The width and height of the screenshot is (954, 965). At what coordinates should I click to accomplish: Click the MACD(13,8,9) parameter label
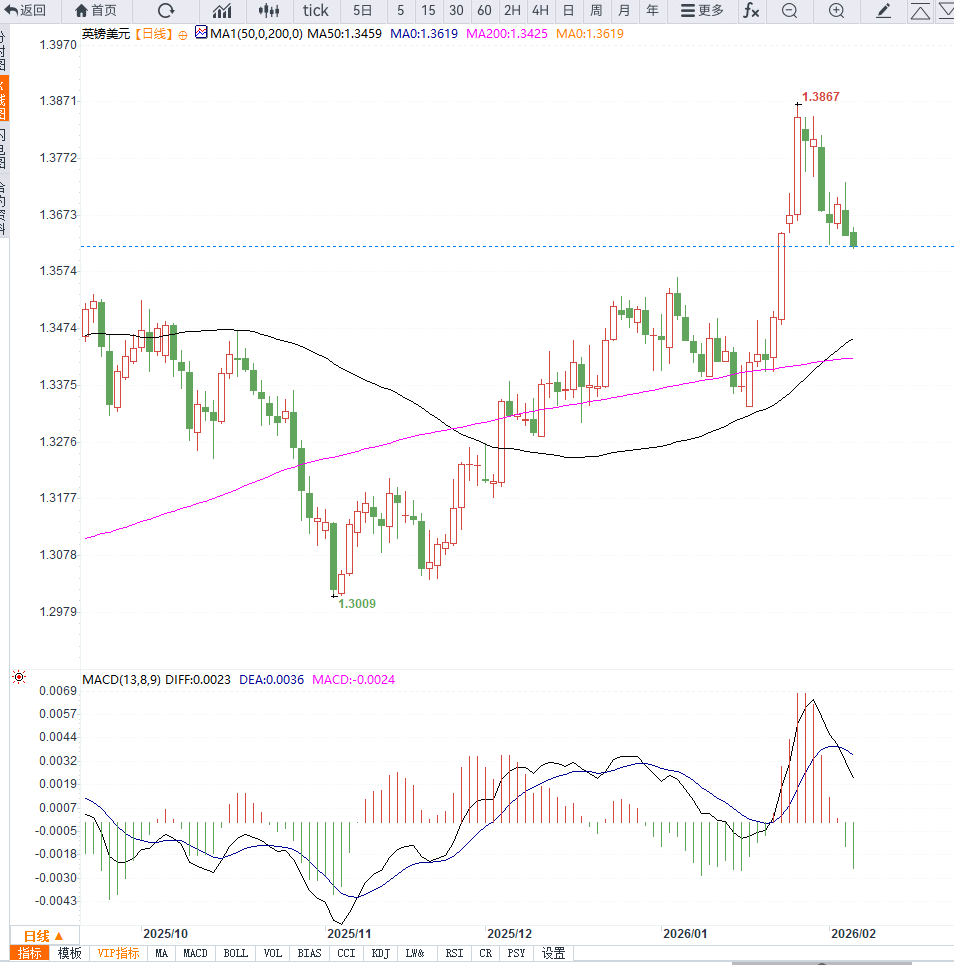121,679
